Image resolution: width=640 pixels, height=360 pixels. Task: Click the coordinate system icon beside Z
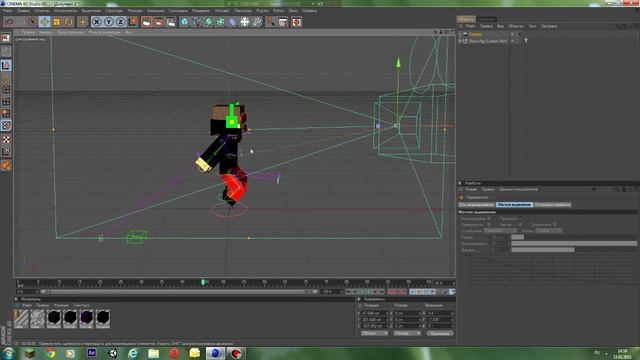[x=133, y=22]
